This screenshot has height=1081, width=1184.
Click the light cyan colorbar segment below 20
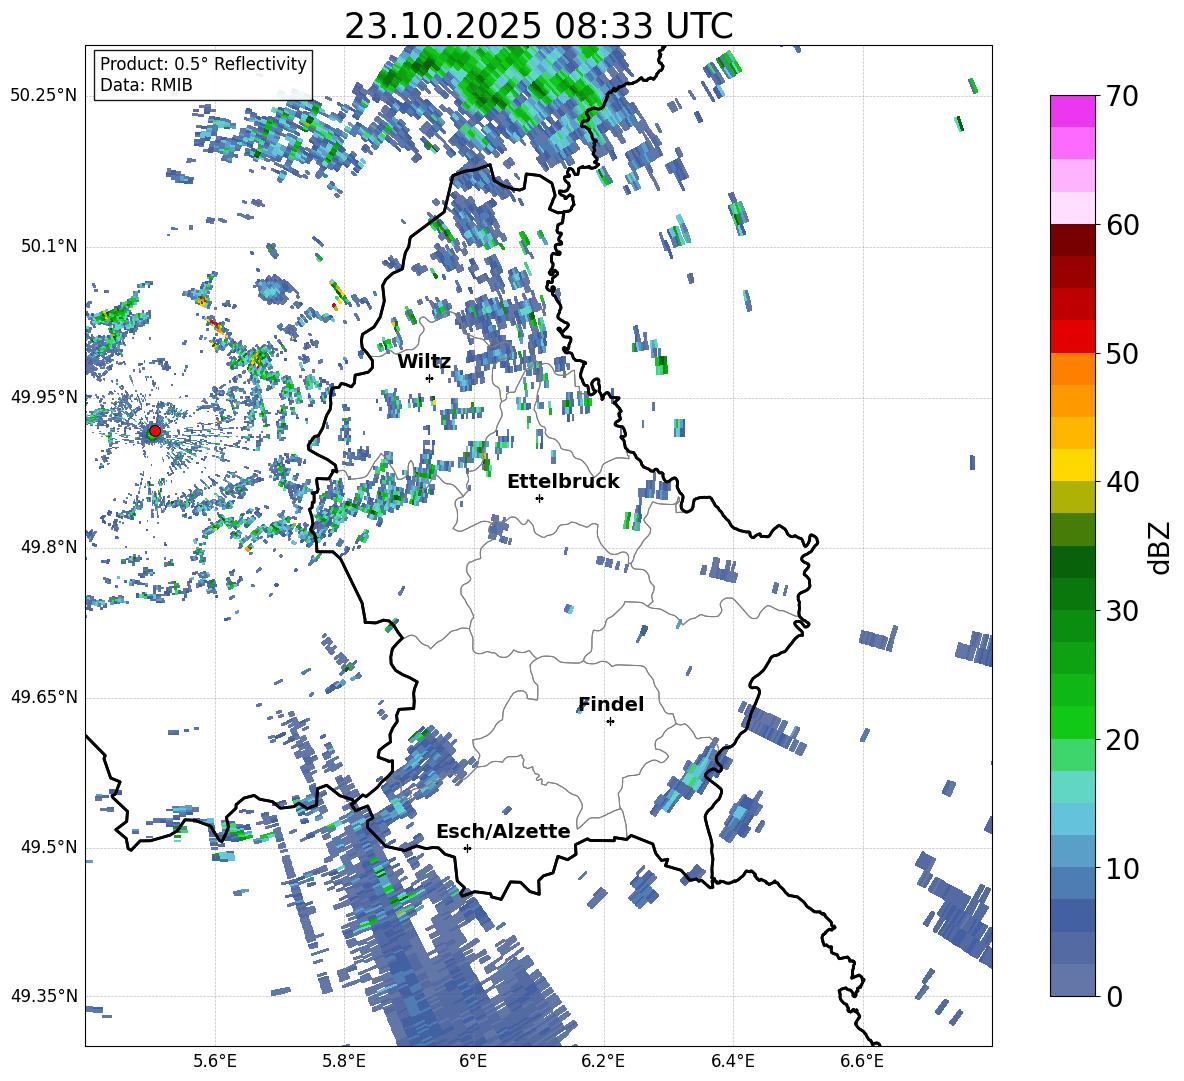click(1073, 787)
